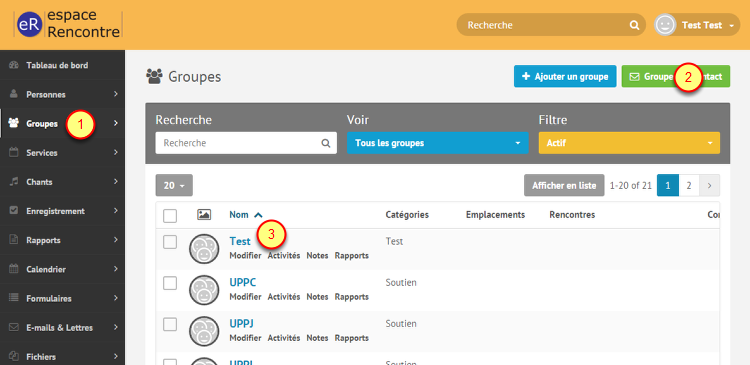
Task: Open Formulaires menu item
Action: tap(62, 299)
